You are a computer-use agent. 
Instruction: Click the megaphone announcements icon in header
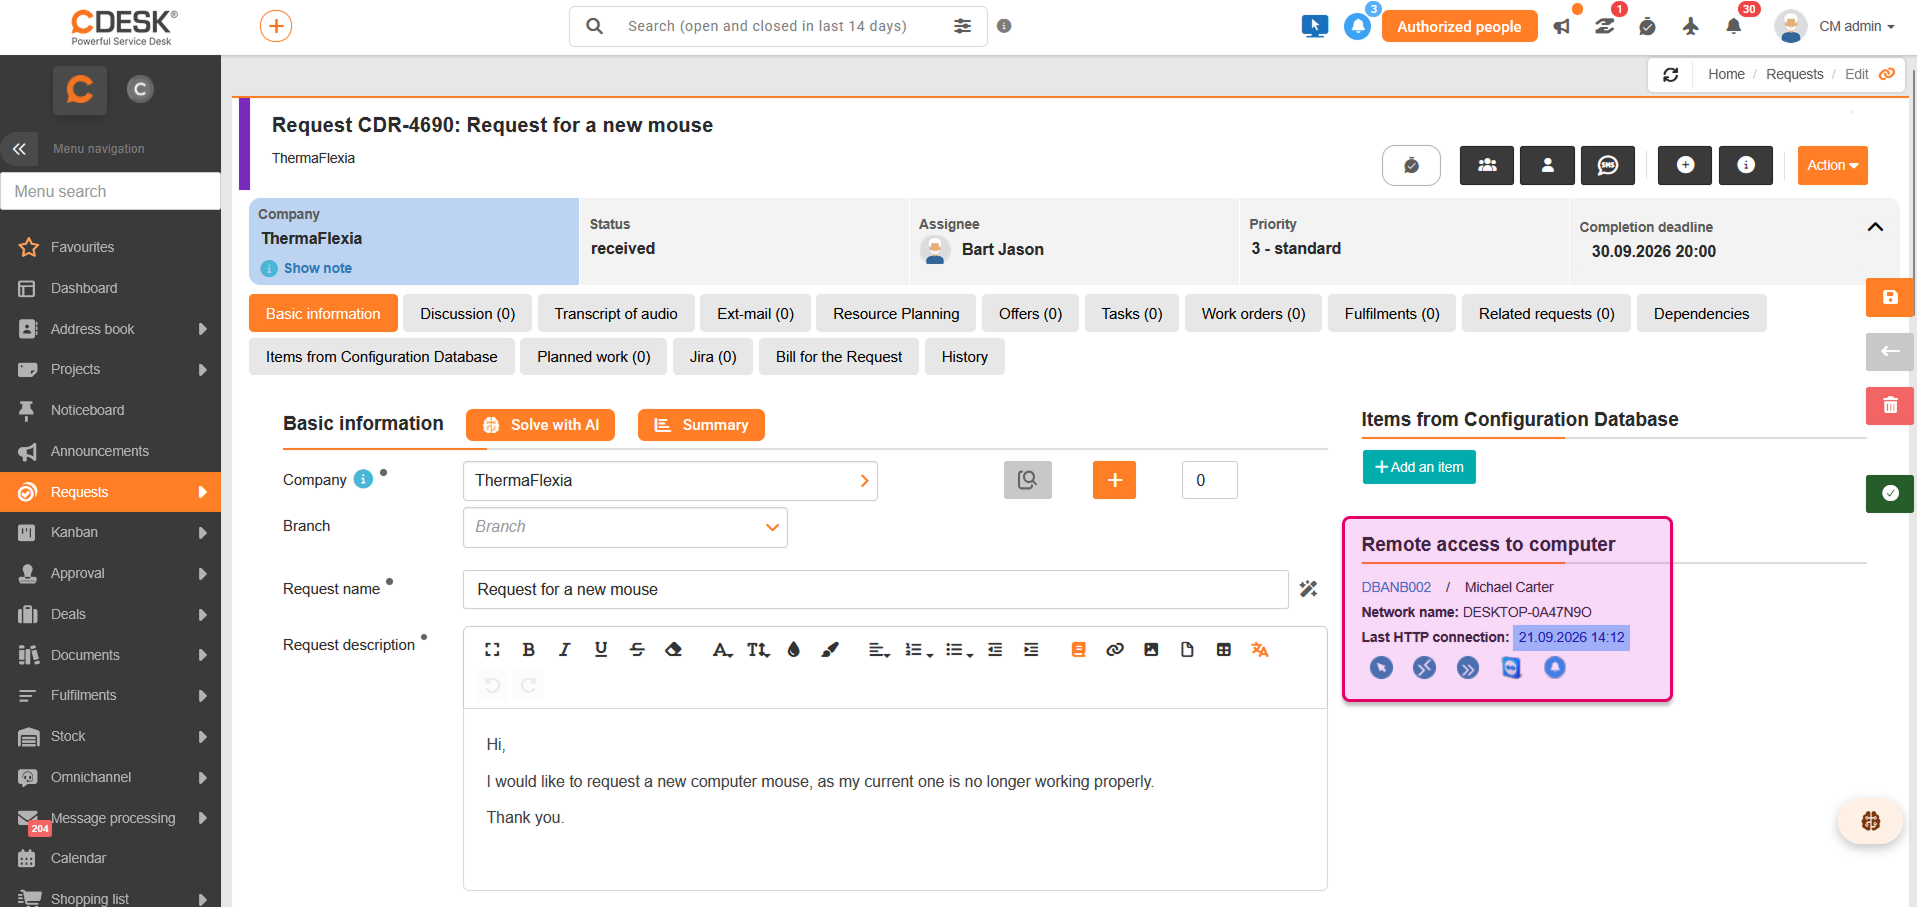click(1562, 27)
